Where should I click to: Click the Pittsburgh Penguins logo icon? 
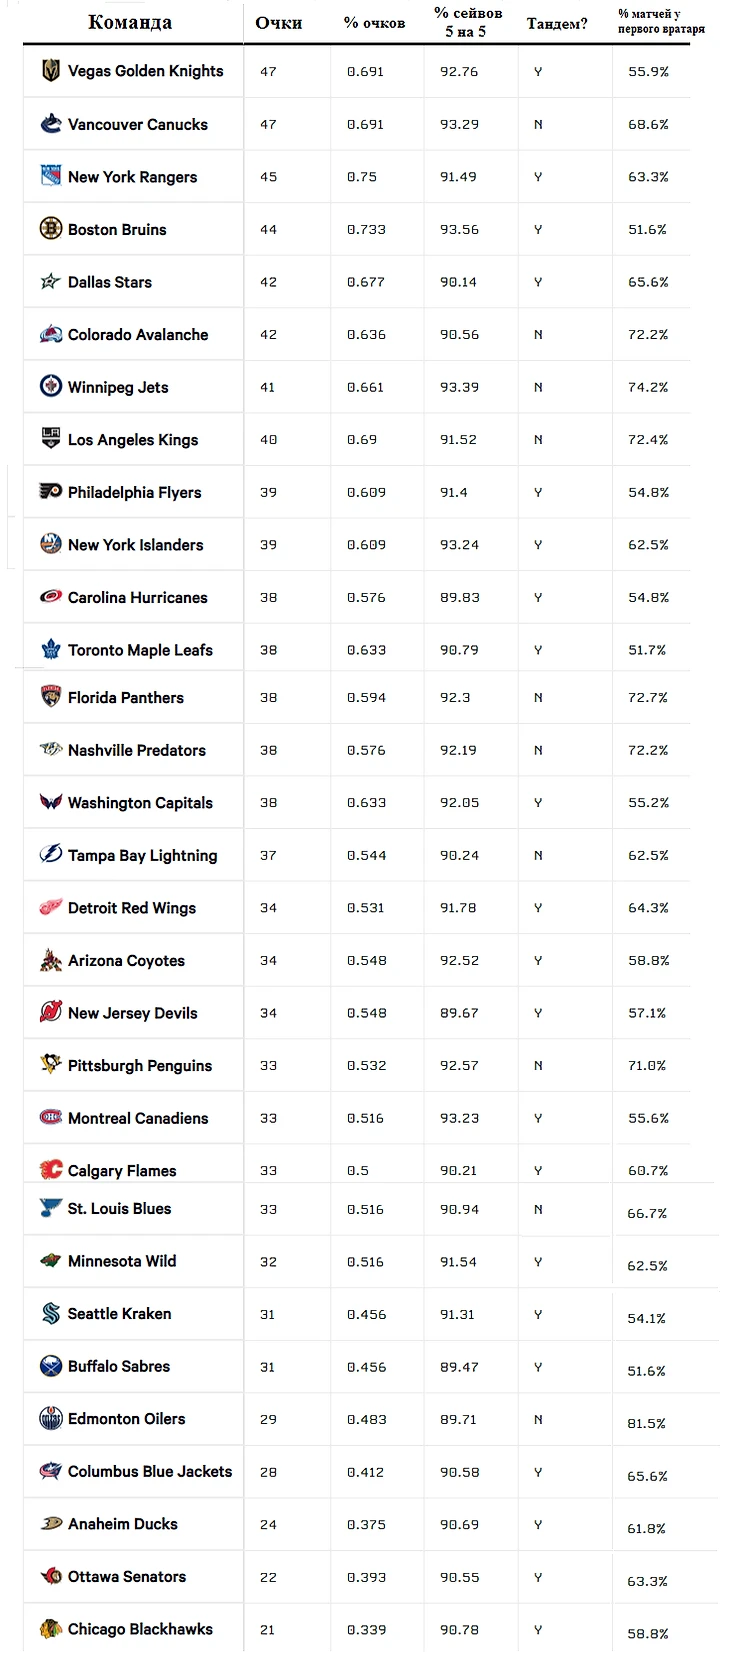point(51,1064)
